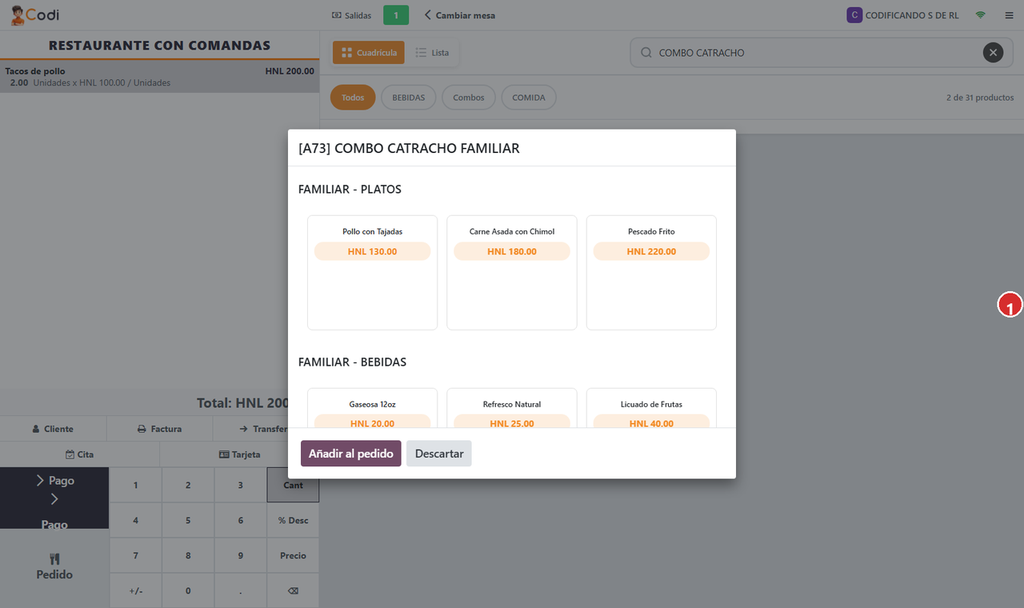
Task: Tap numpad key 4
Action: click(x=136, y=520)
